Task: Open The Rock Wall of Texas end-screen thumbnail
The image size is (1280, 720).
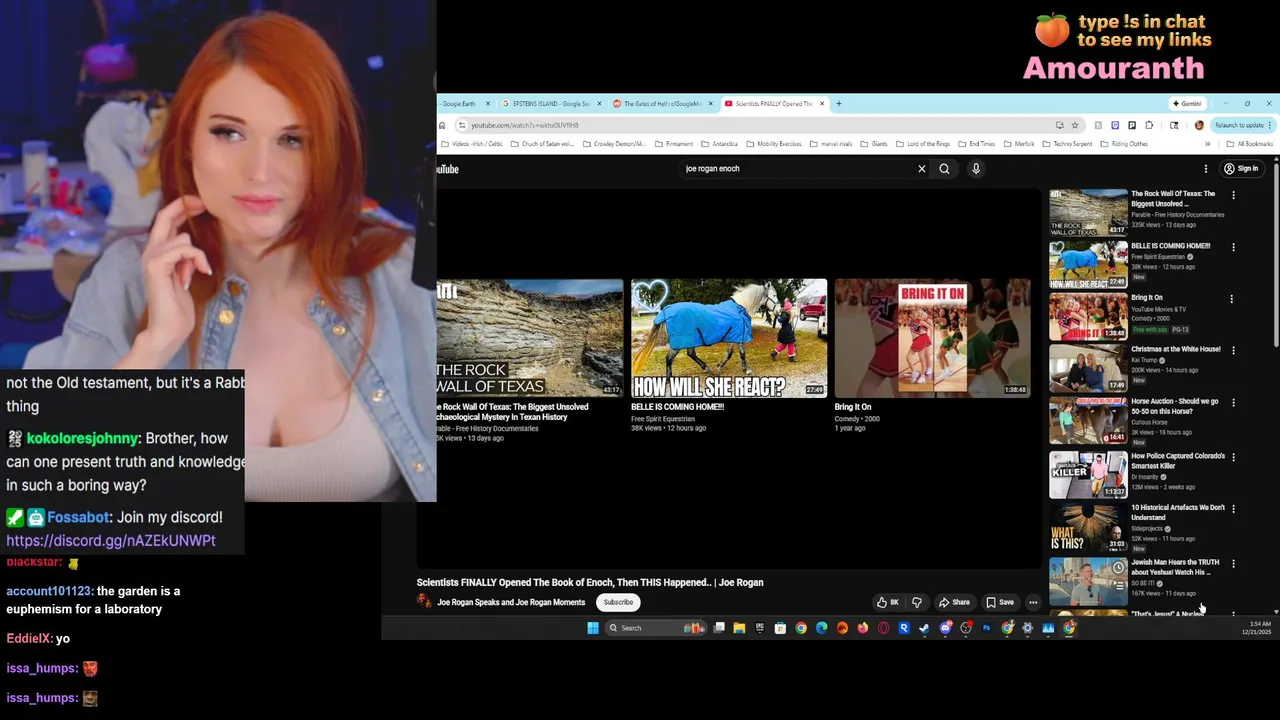Action: click(x=529, y=338)
